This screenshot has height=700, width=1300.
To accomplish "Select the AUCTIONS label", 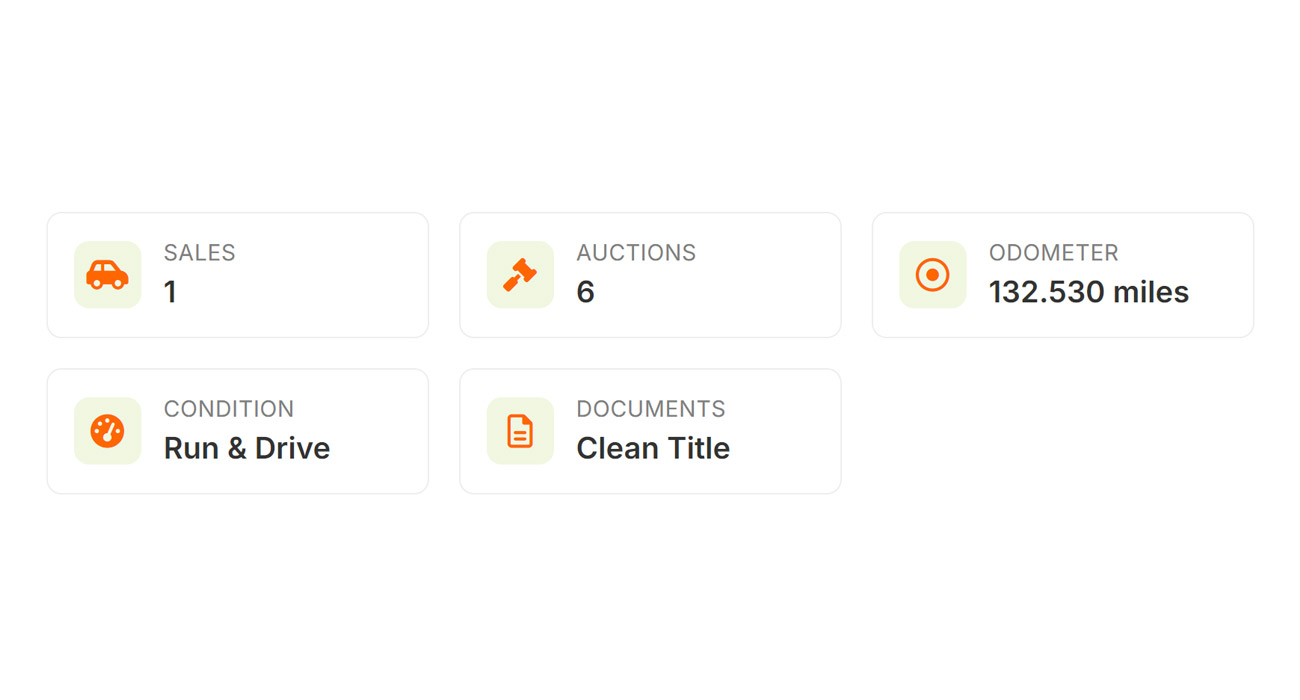I will coord(636,253).
